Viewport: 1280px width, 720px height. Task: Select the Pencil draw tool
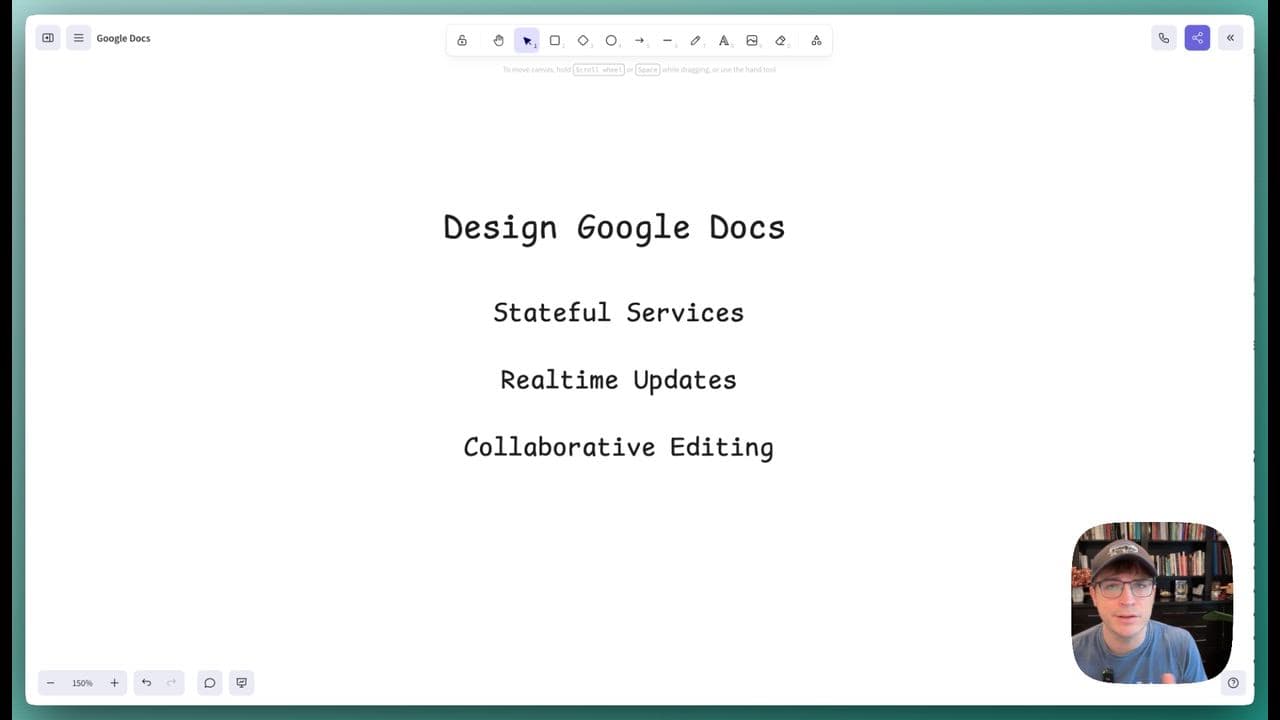[695, 40]
